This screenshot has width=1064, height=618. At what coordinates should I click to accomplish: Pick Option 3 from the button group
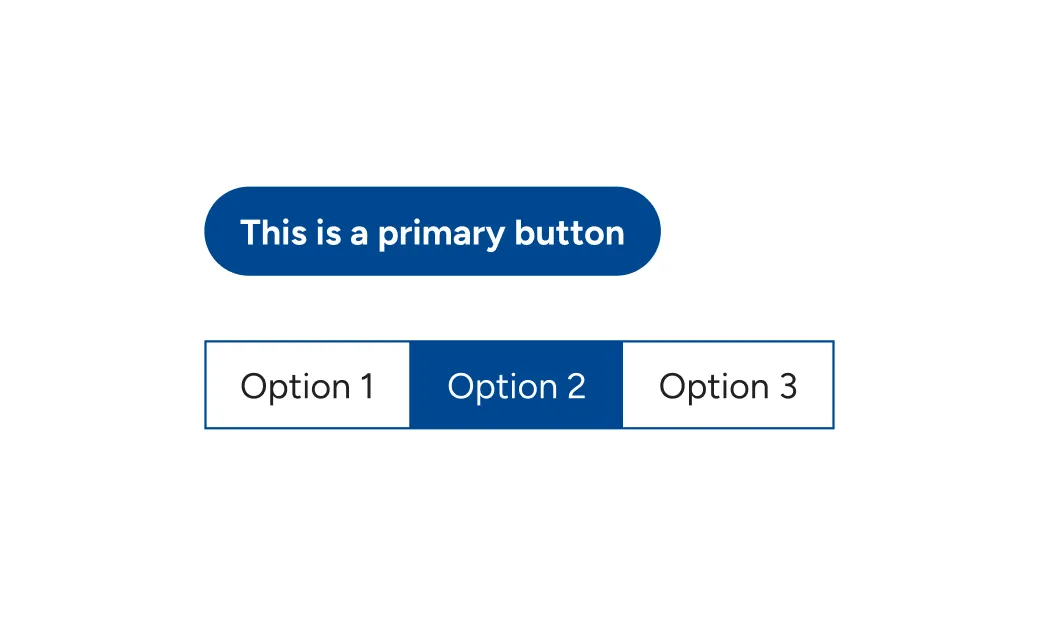[728, 385]
